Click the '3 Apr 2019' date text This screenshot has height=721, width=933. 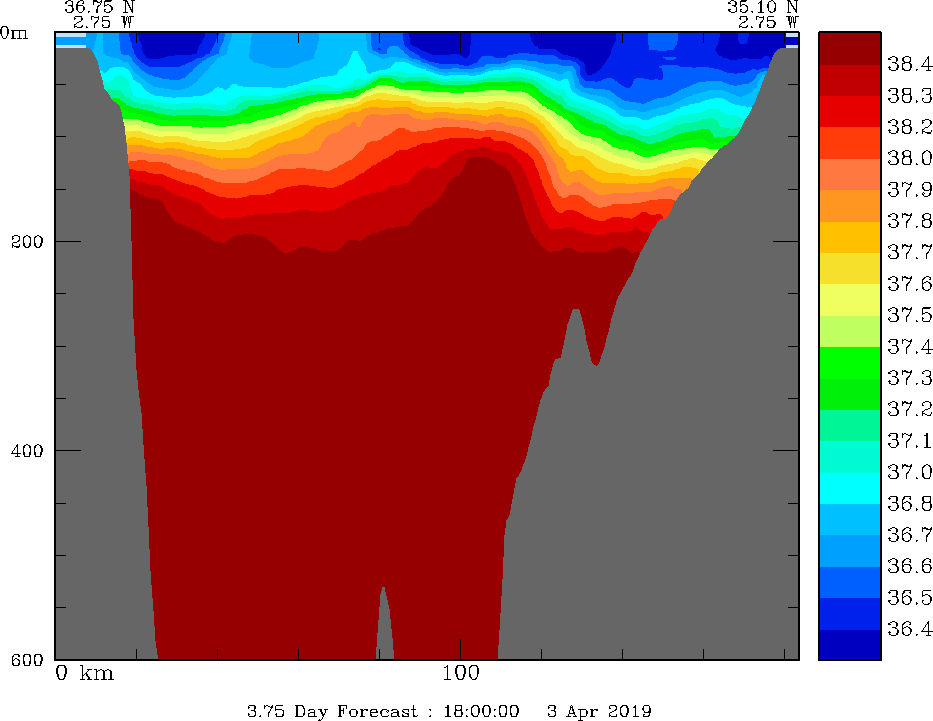click(599, 711)
